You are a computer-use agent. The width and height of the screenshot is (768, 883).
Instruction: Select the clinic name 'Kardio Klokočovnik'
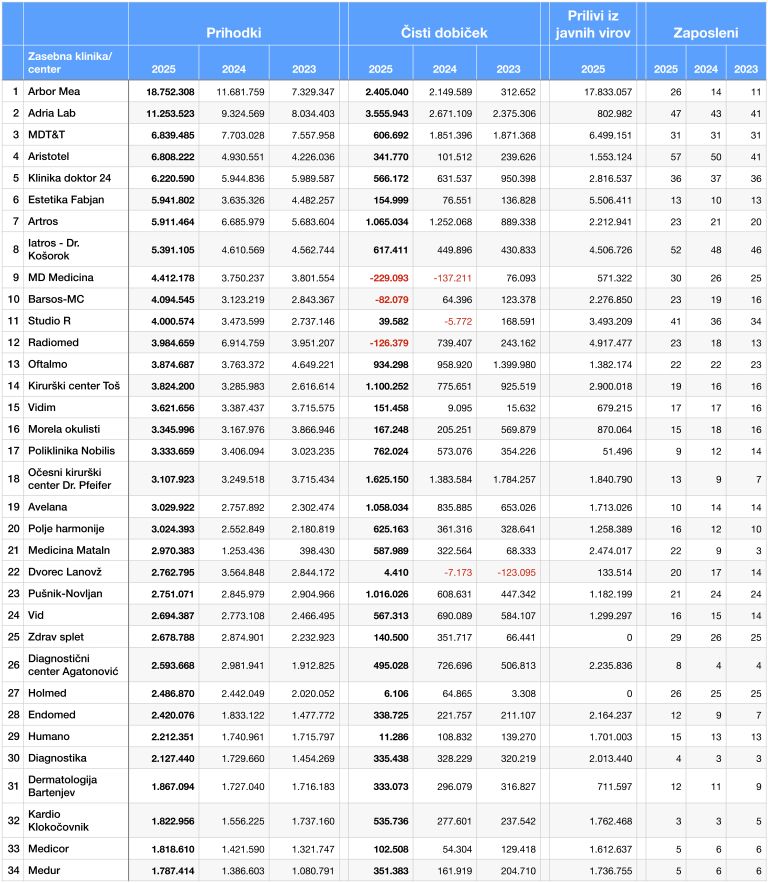pos(59,820)
